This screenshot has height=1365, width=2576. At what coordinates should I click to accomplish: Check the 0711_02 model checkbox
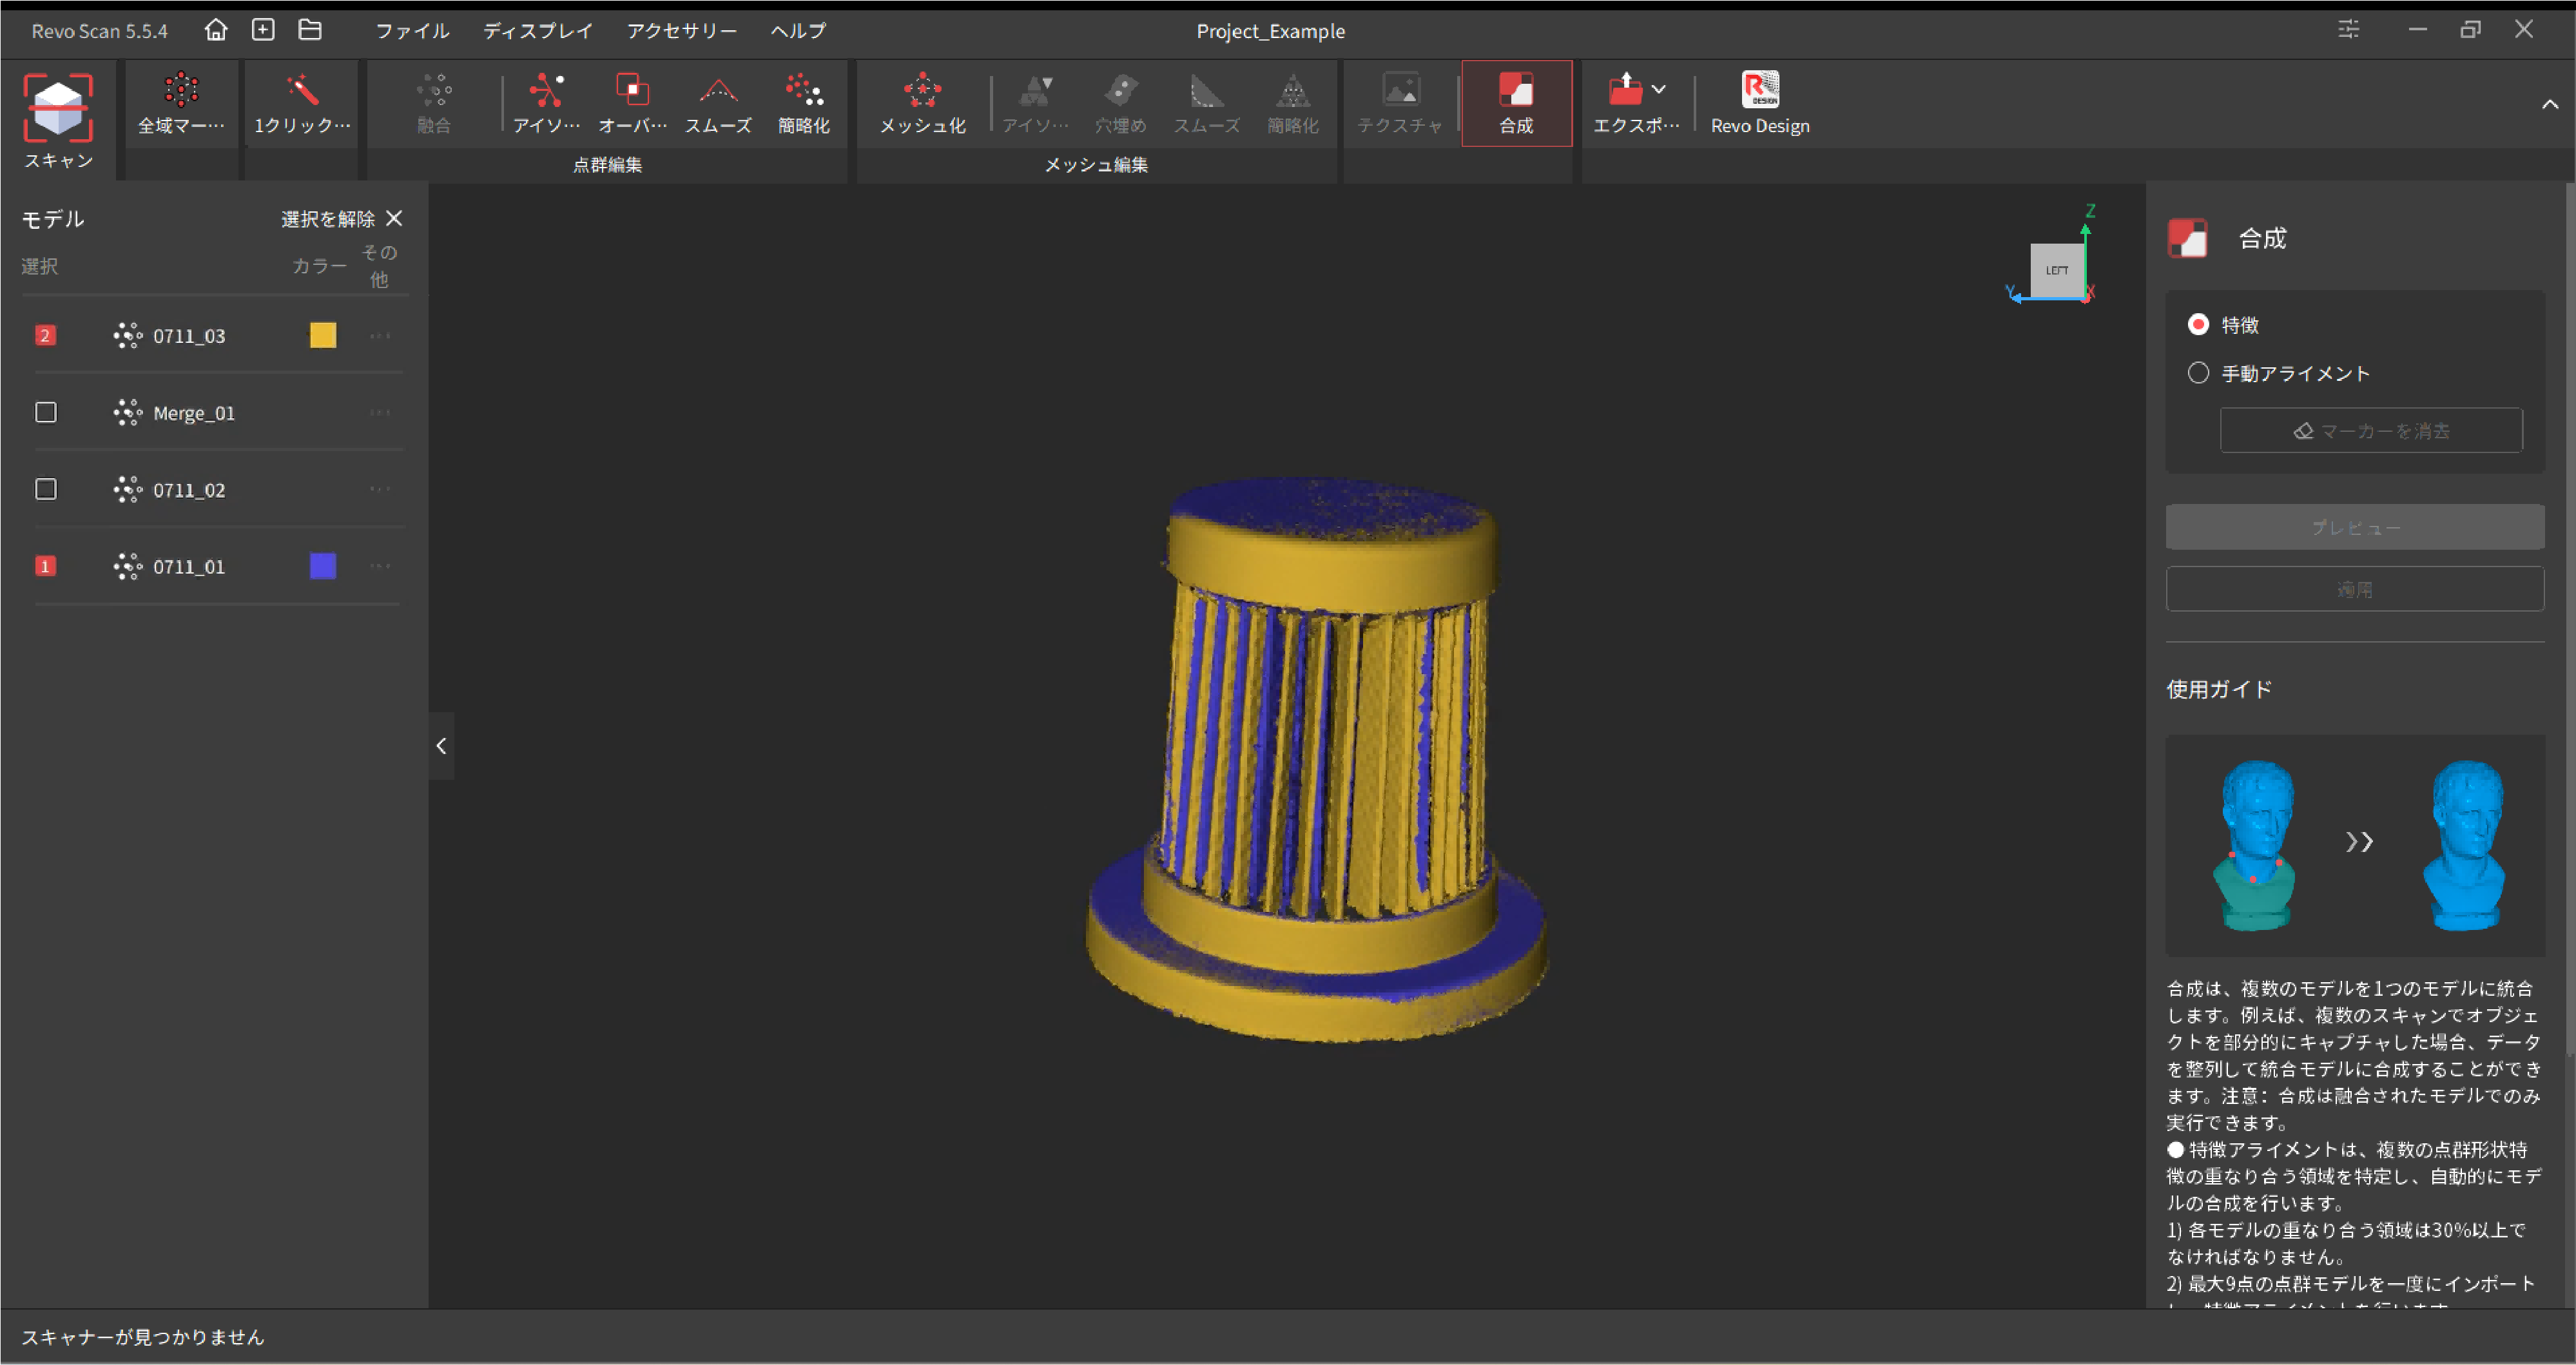click(45, 490)
